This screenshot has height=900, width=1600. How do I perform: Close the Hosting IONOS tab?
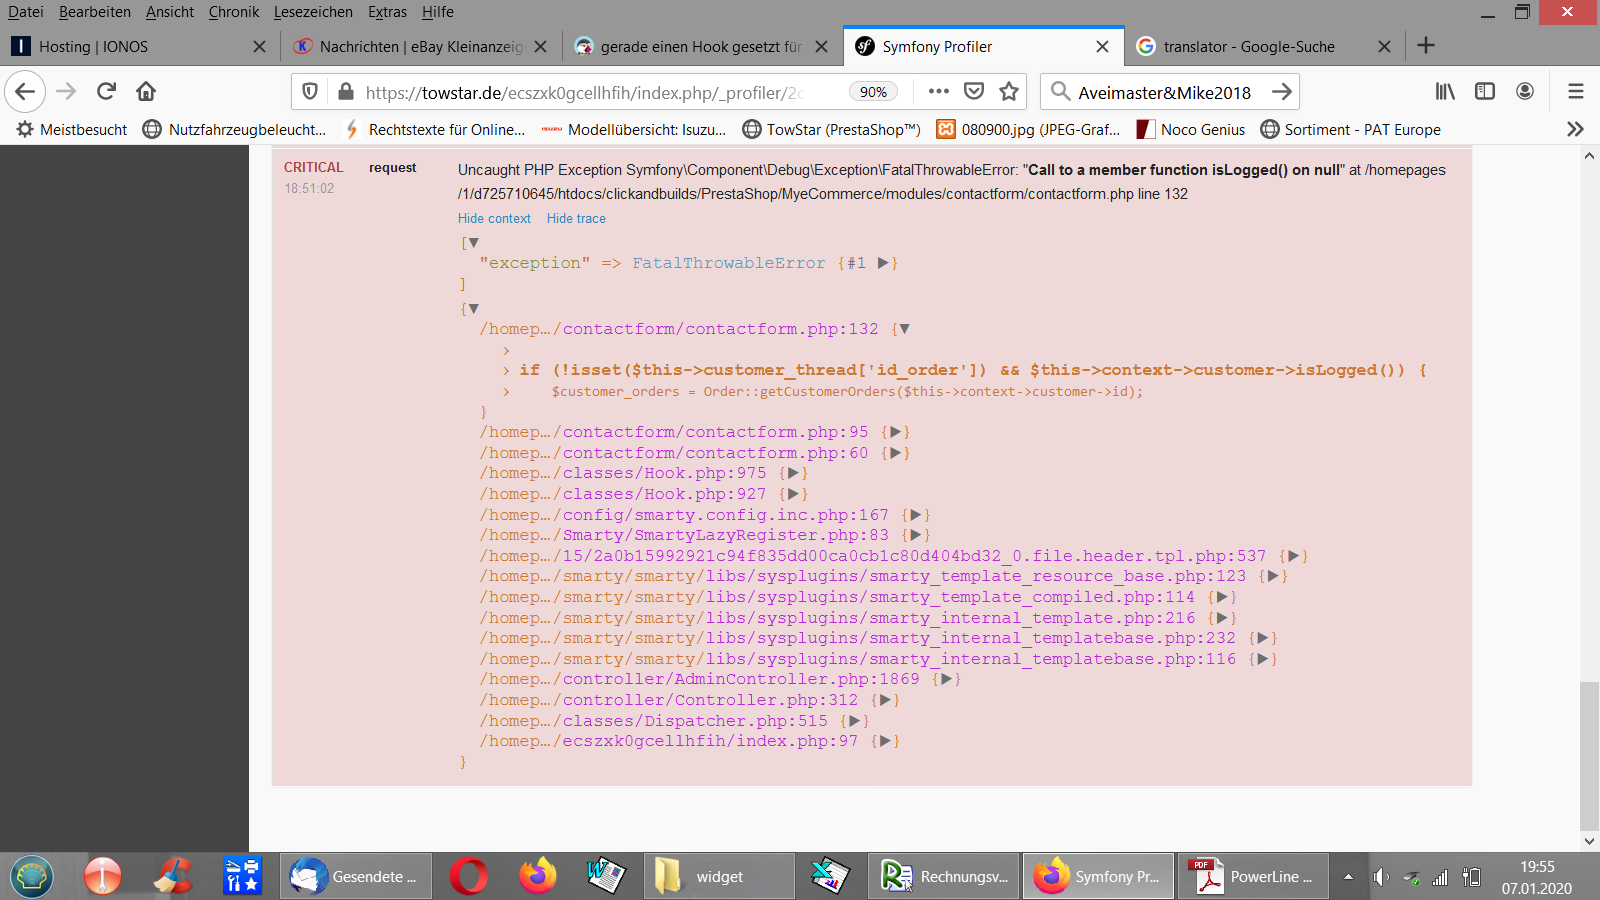coord(259,47)
